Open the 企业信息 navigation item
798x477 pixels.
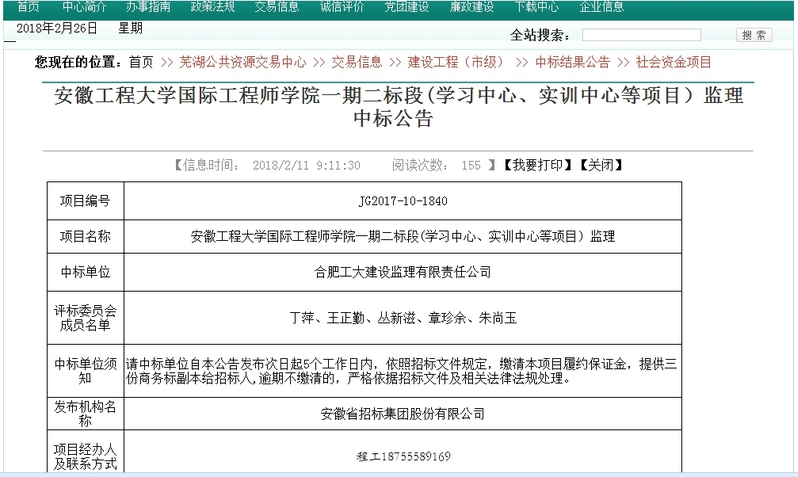pyautogui.click(x=603, y=6)
